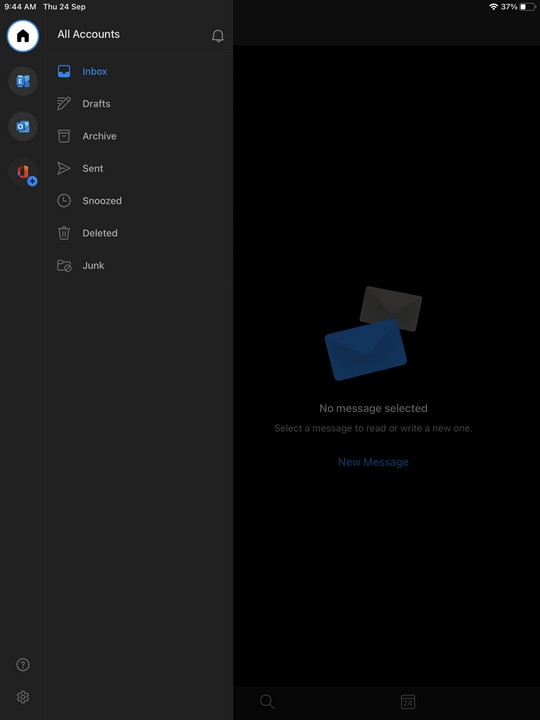Click the envelope illustration in reading pane
This screenshot has width=540, height=720.
pos(373,333)
